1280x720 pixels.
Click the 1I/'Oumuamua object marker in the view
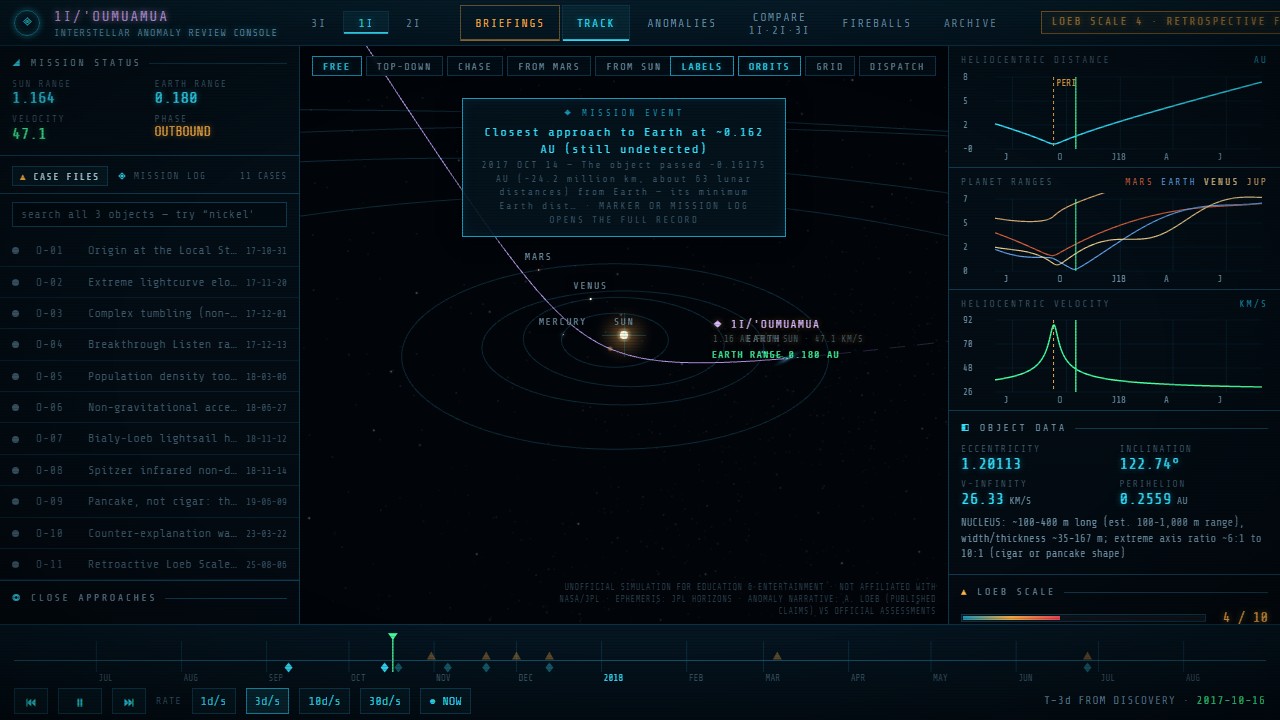pyautogui.click(x=717, y=324)
